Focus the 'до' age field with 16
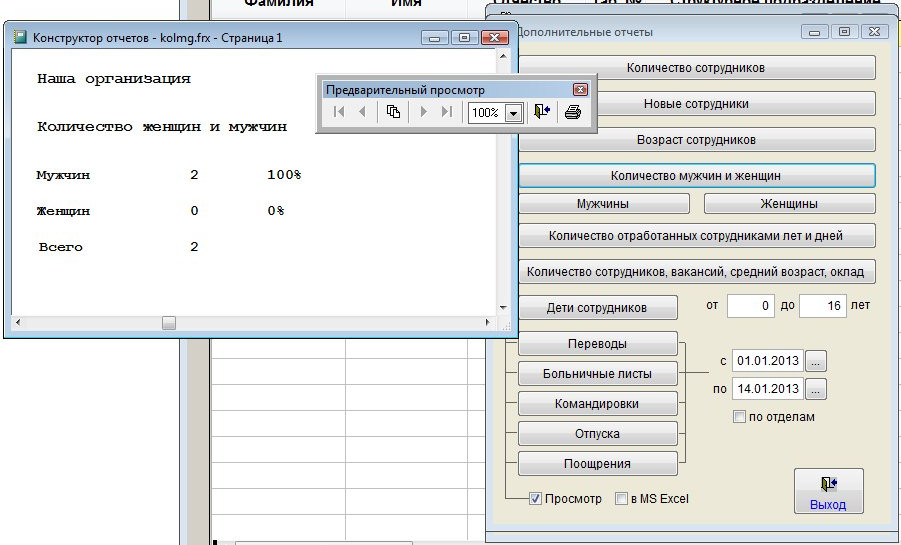901x545 pixels. pyautogui.click(x=823, y=306)
